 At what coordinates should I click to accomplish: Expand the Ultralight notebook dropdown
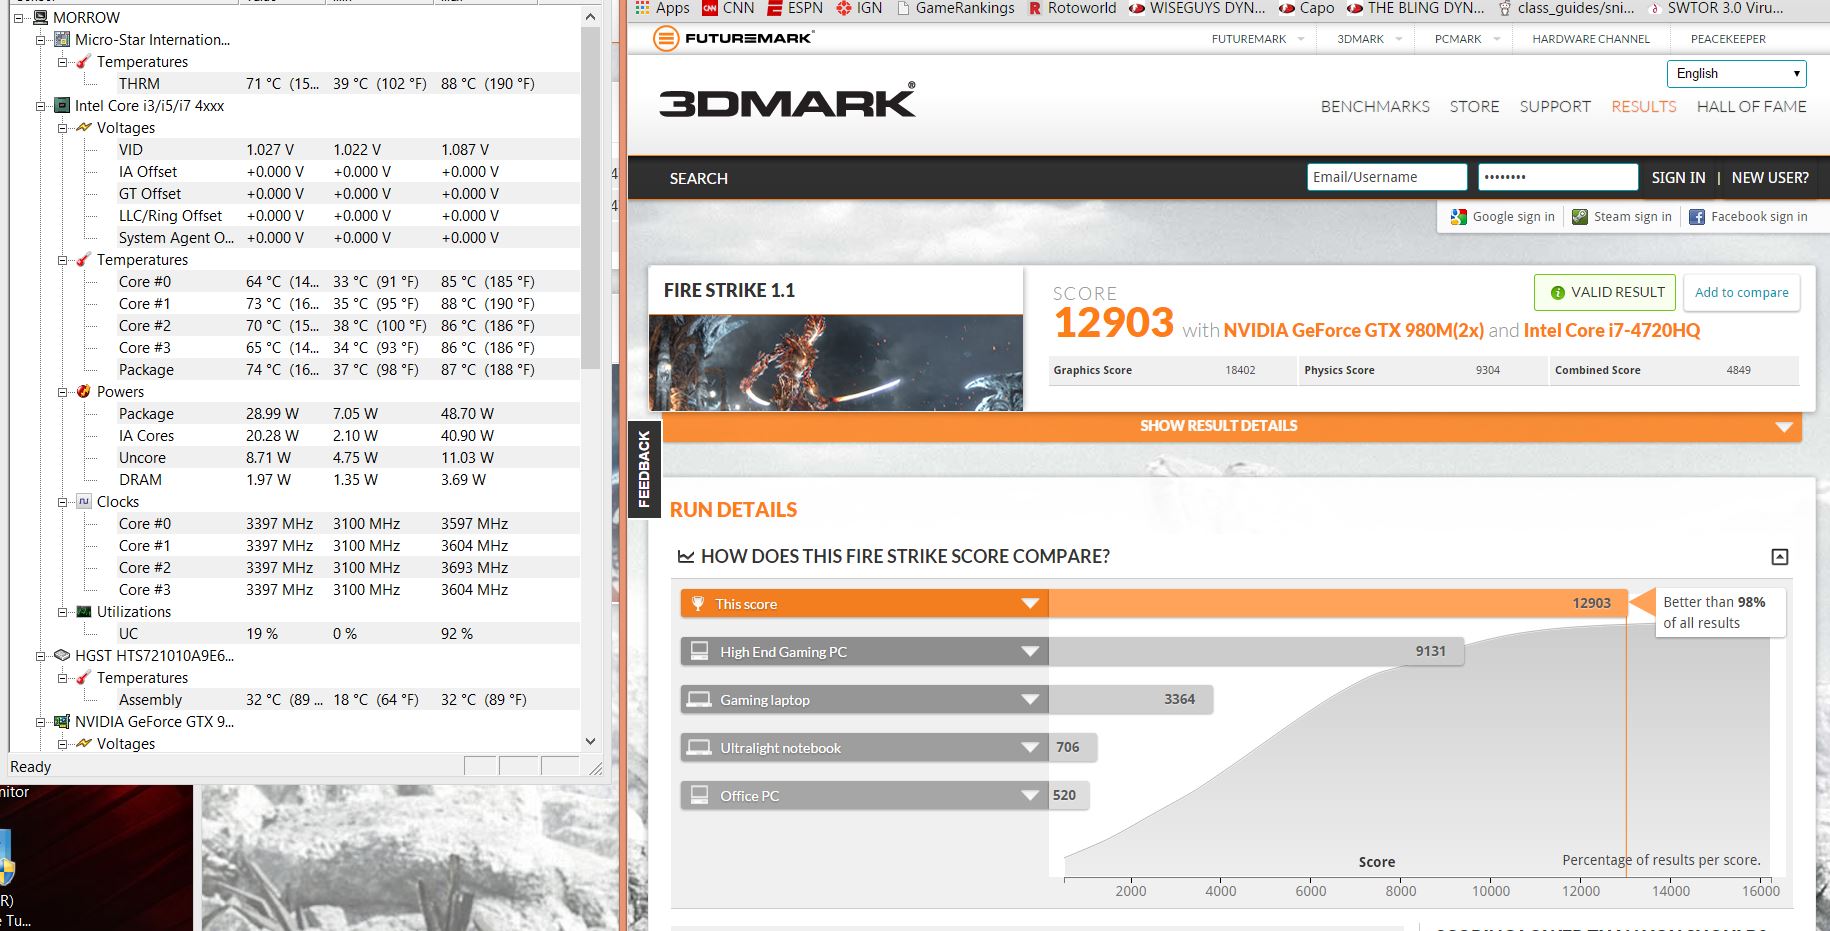[1030, 747]
